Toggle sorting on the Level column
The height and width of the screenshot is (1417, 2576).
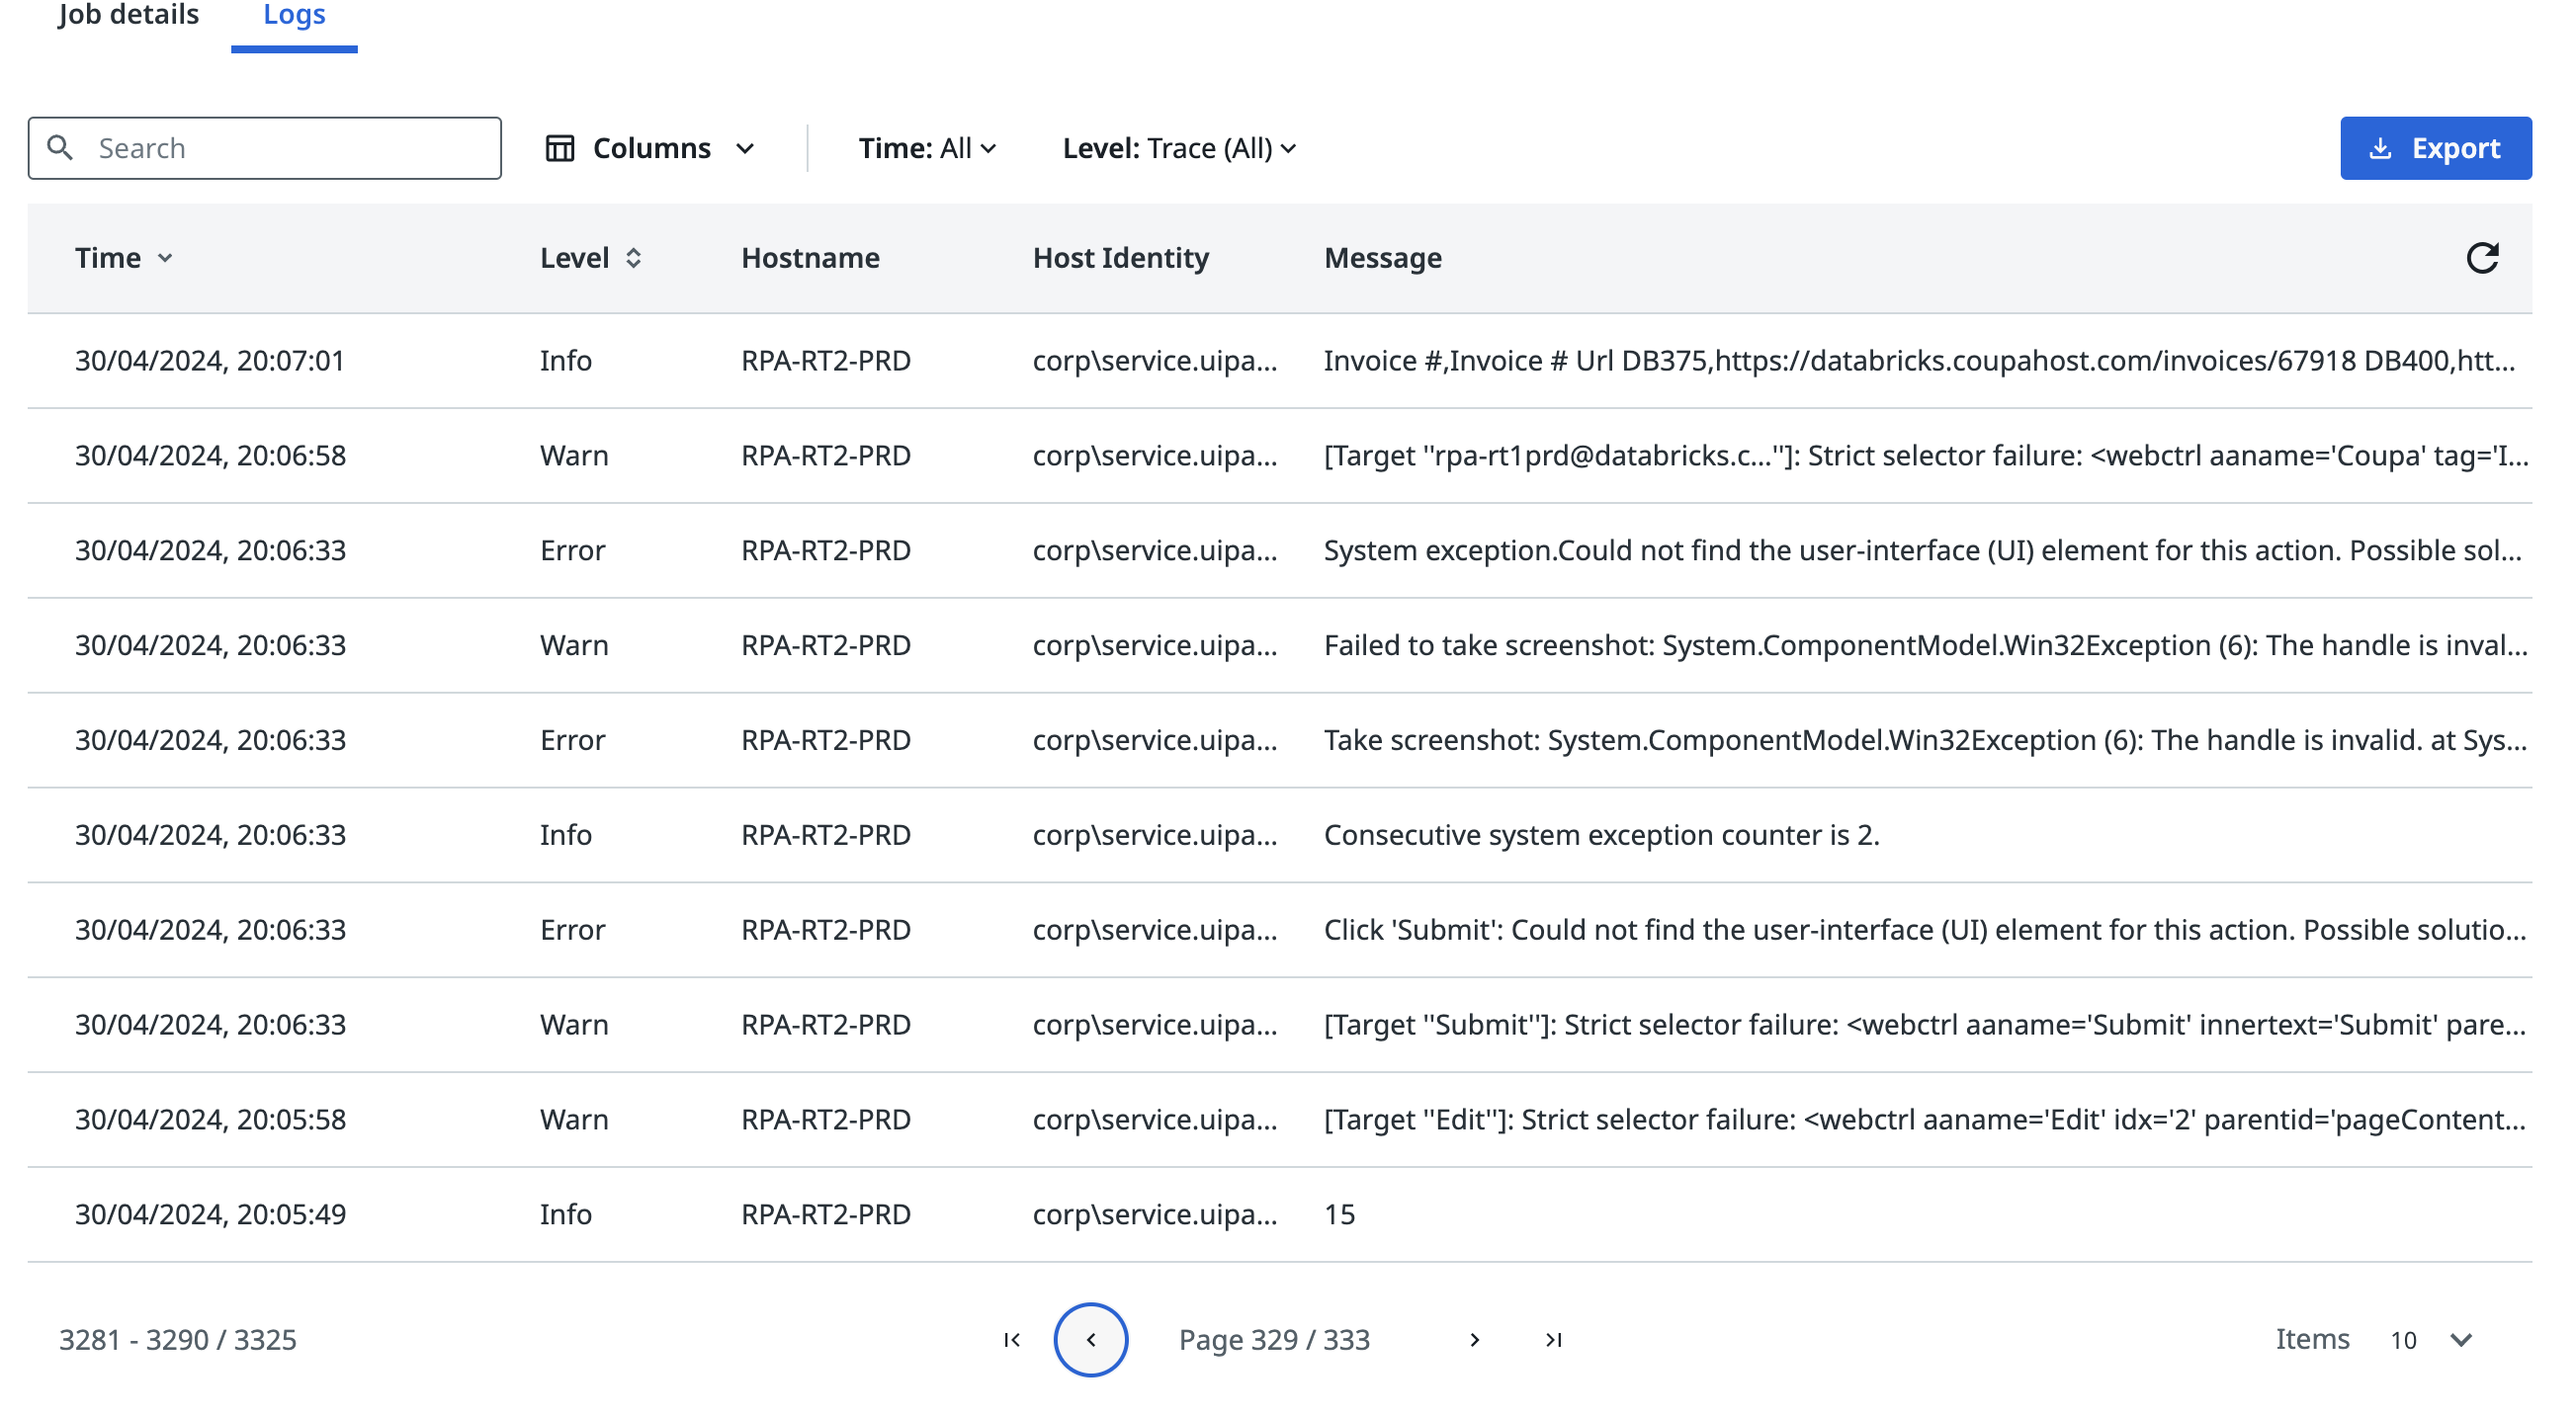point(634,257)
